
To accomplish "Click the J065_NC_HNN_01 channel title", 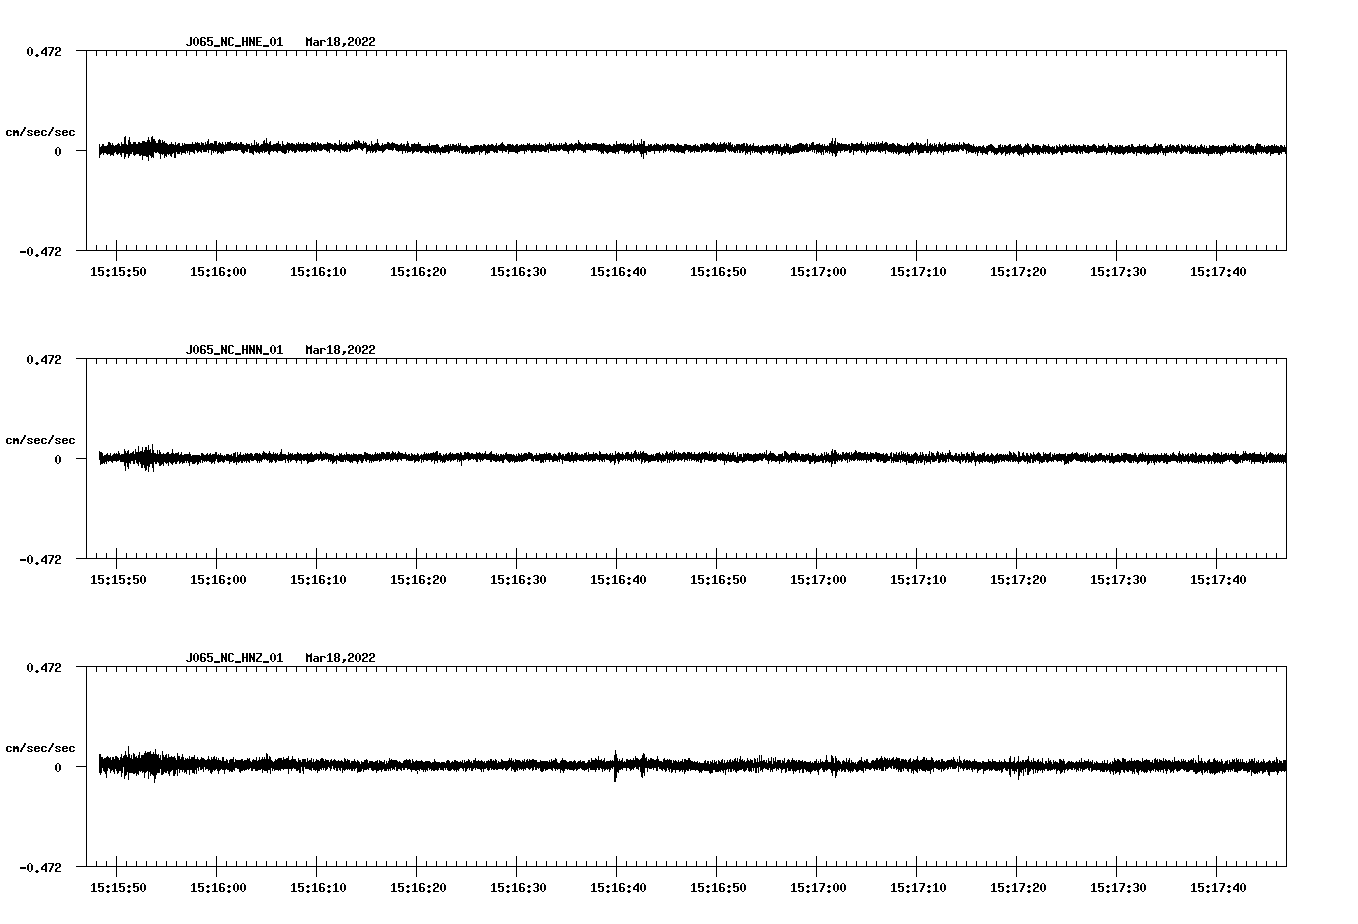I will [234, 350].
